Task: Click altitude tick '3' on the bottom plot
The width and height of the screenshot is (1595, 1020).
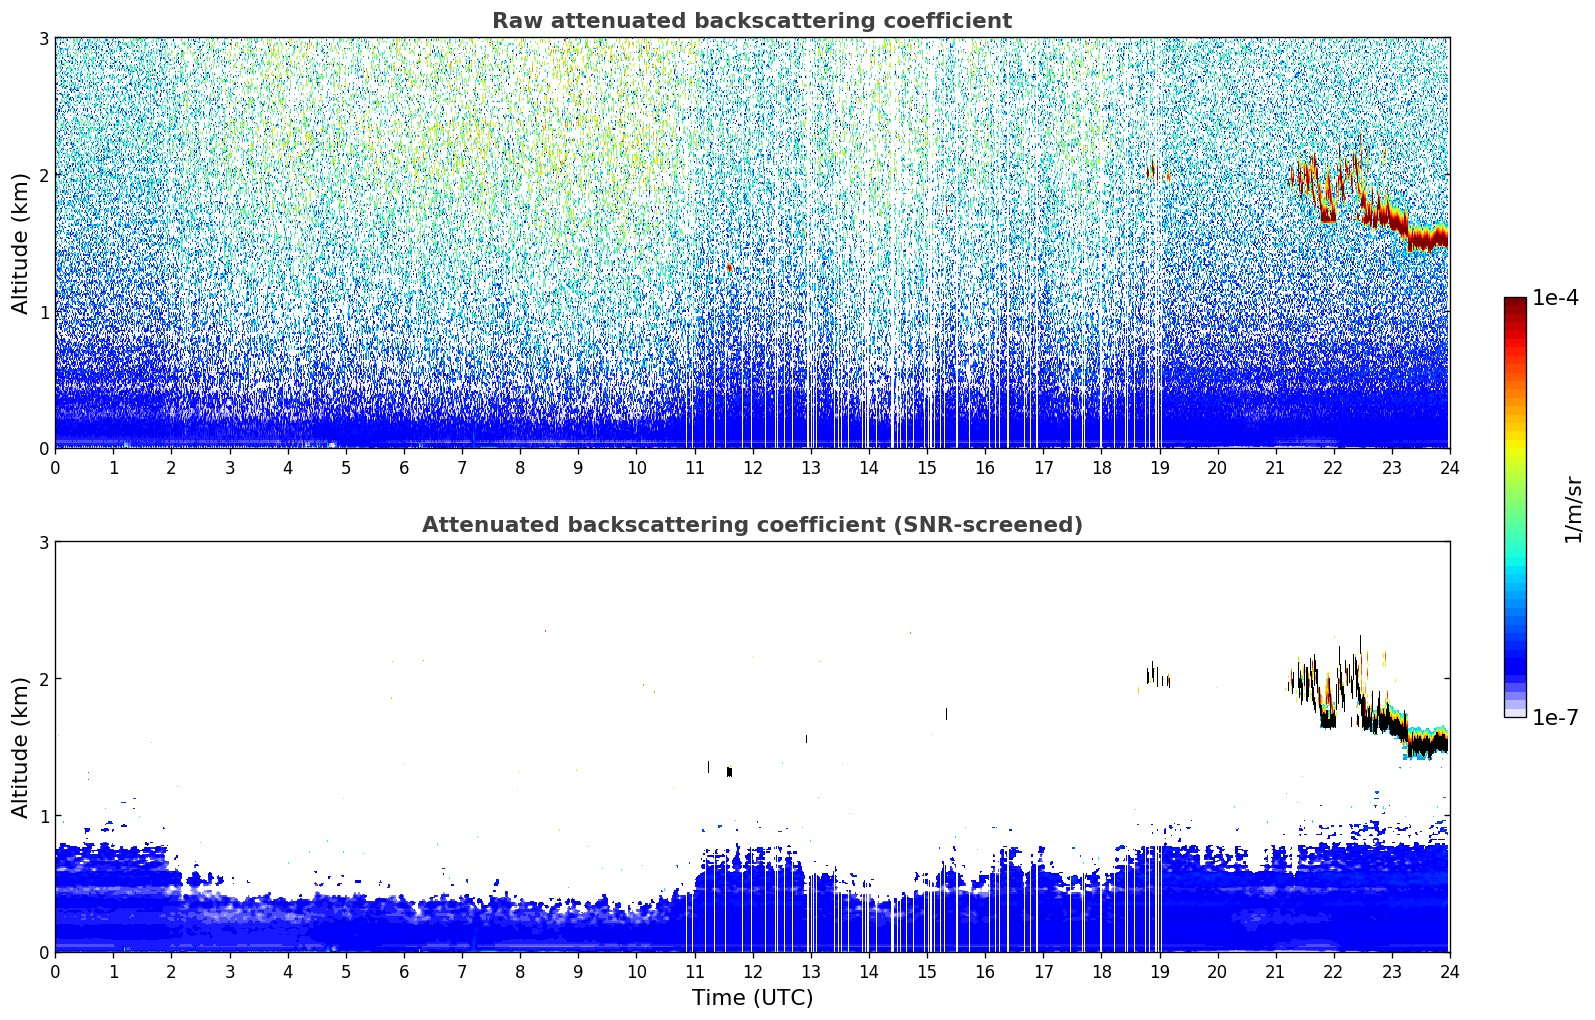Action: (44, 542)
